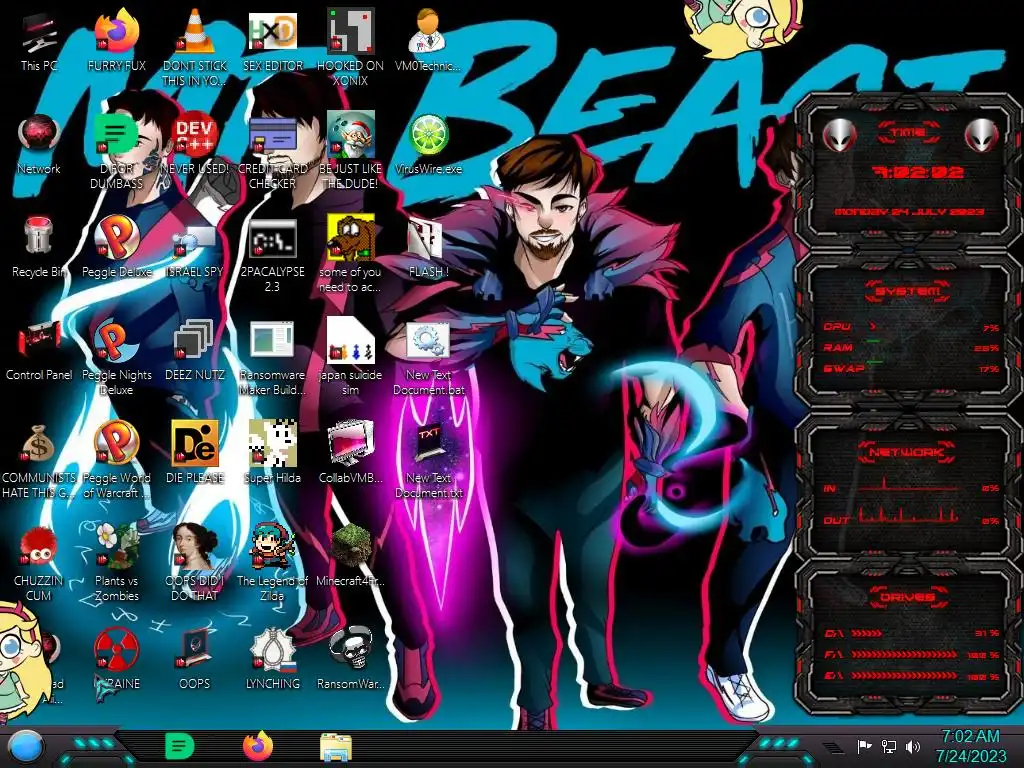Click the DRIVES header in the gadget
The height and width of the screenshot is (768, 1024).
[908, 597]
